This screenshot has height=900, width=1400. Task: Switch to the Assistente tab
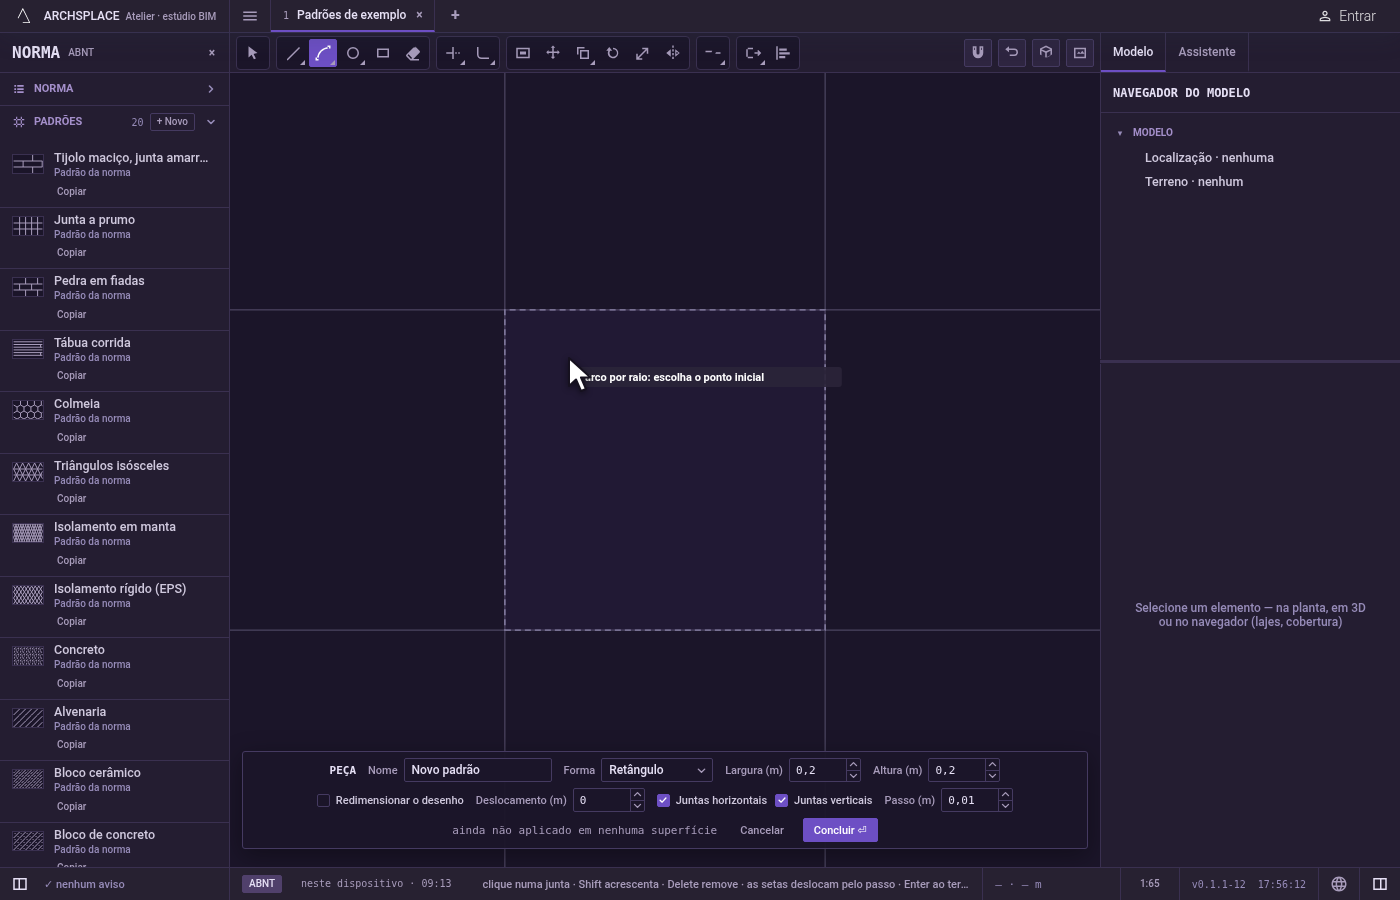coord(1206,52)
